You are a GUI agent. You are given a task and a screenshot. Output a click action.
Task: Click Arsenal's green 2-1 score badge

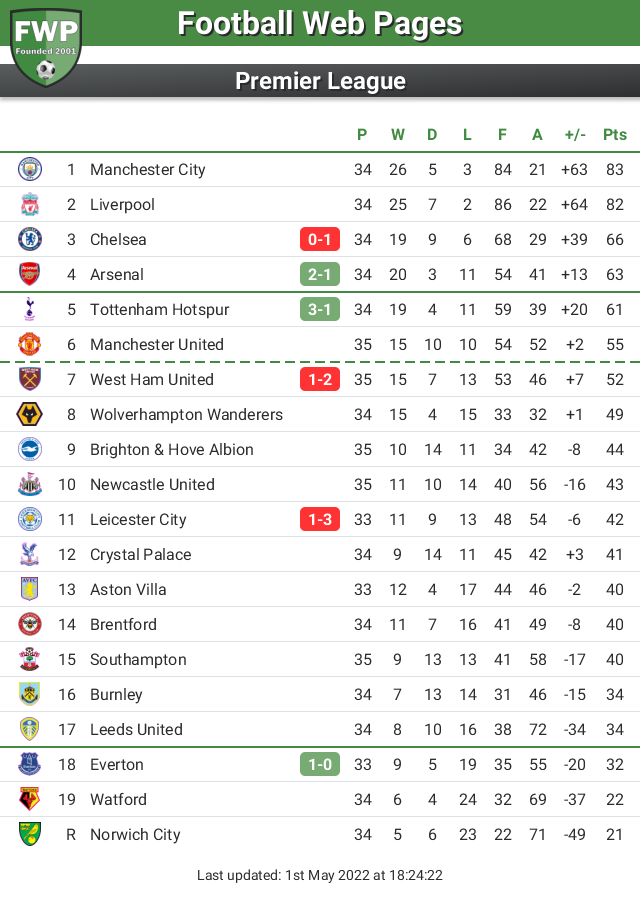click(x=320, y=274)
